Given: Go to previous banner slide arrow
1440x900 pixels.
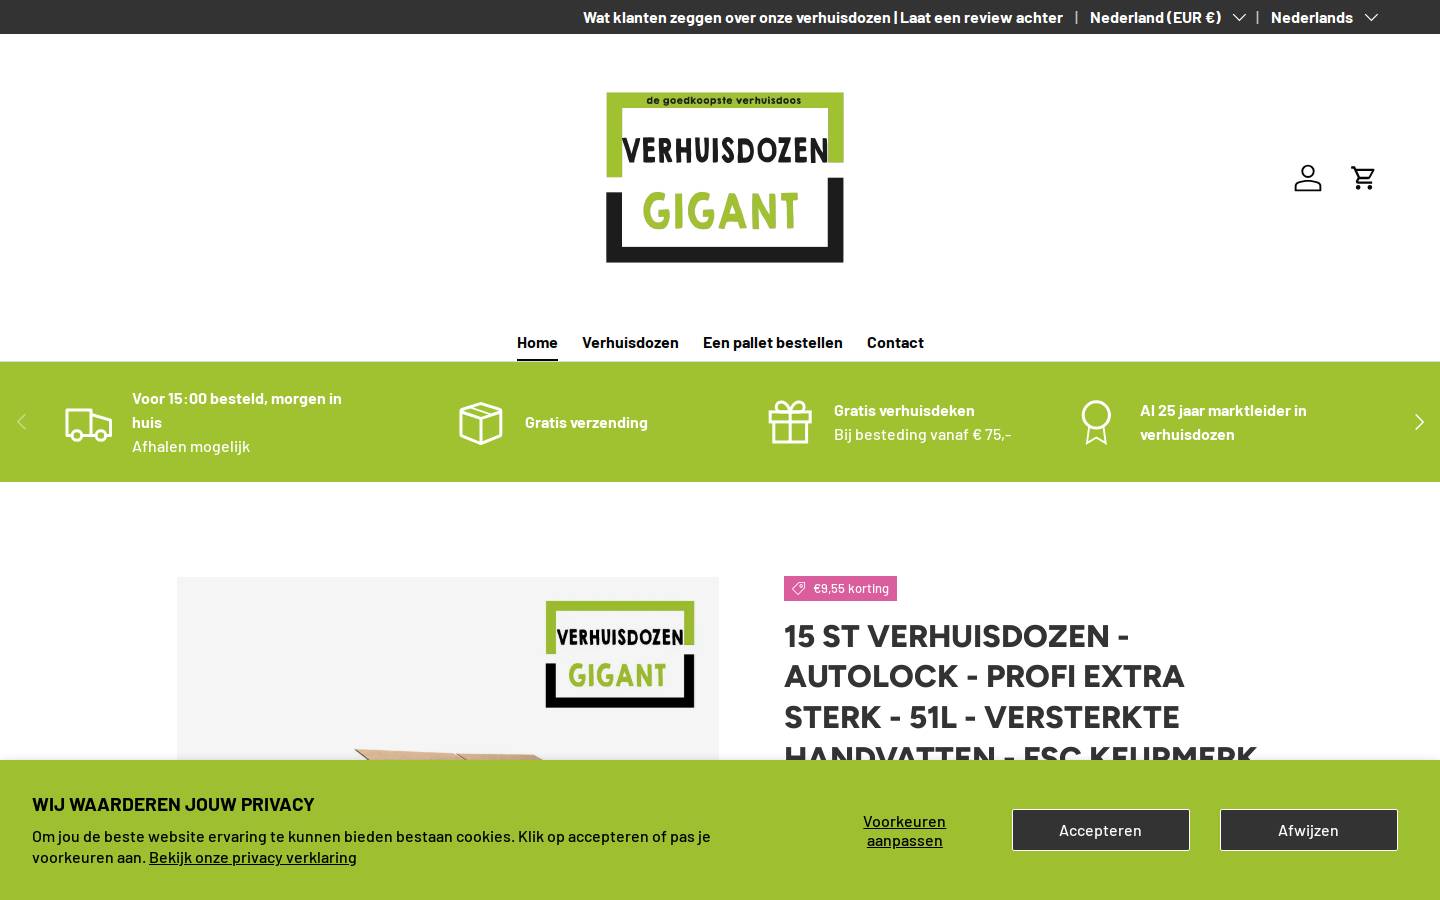Looking at the screenshot, I should [21, 422].
